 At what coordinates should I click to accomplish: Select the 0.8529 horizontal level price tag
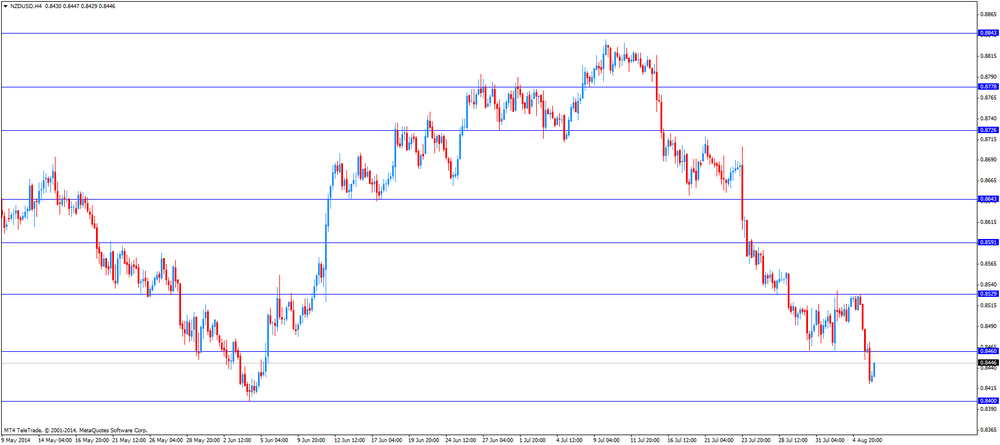pyautogui.click(x=989, y=294)
